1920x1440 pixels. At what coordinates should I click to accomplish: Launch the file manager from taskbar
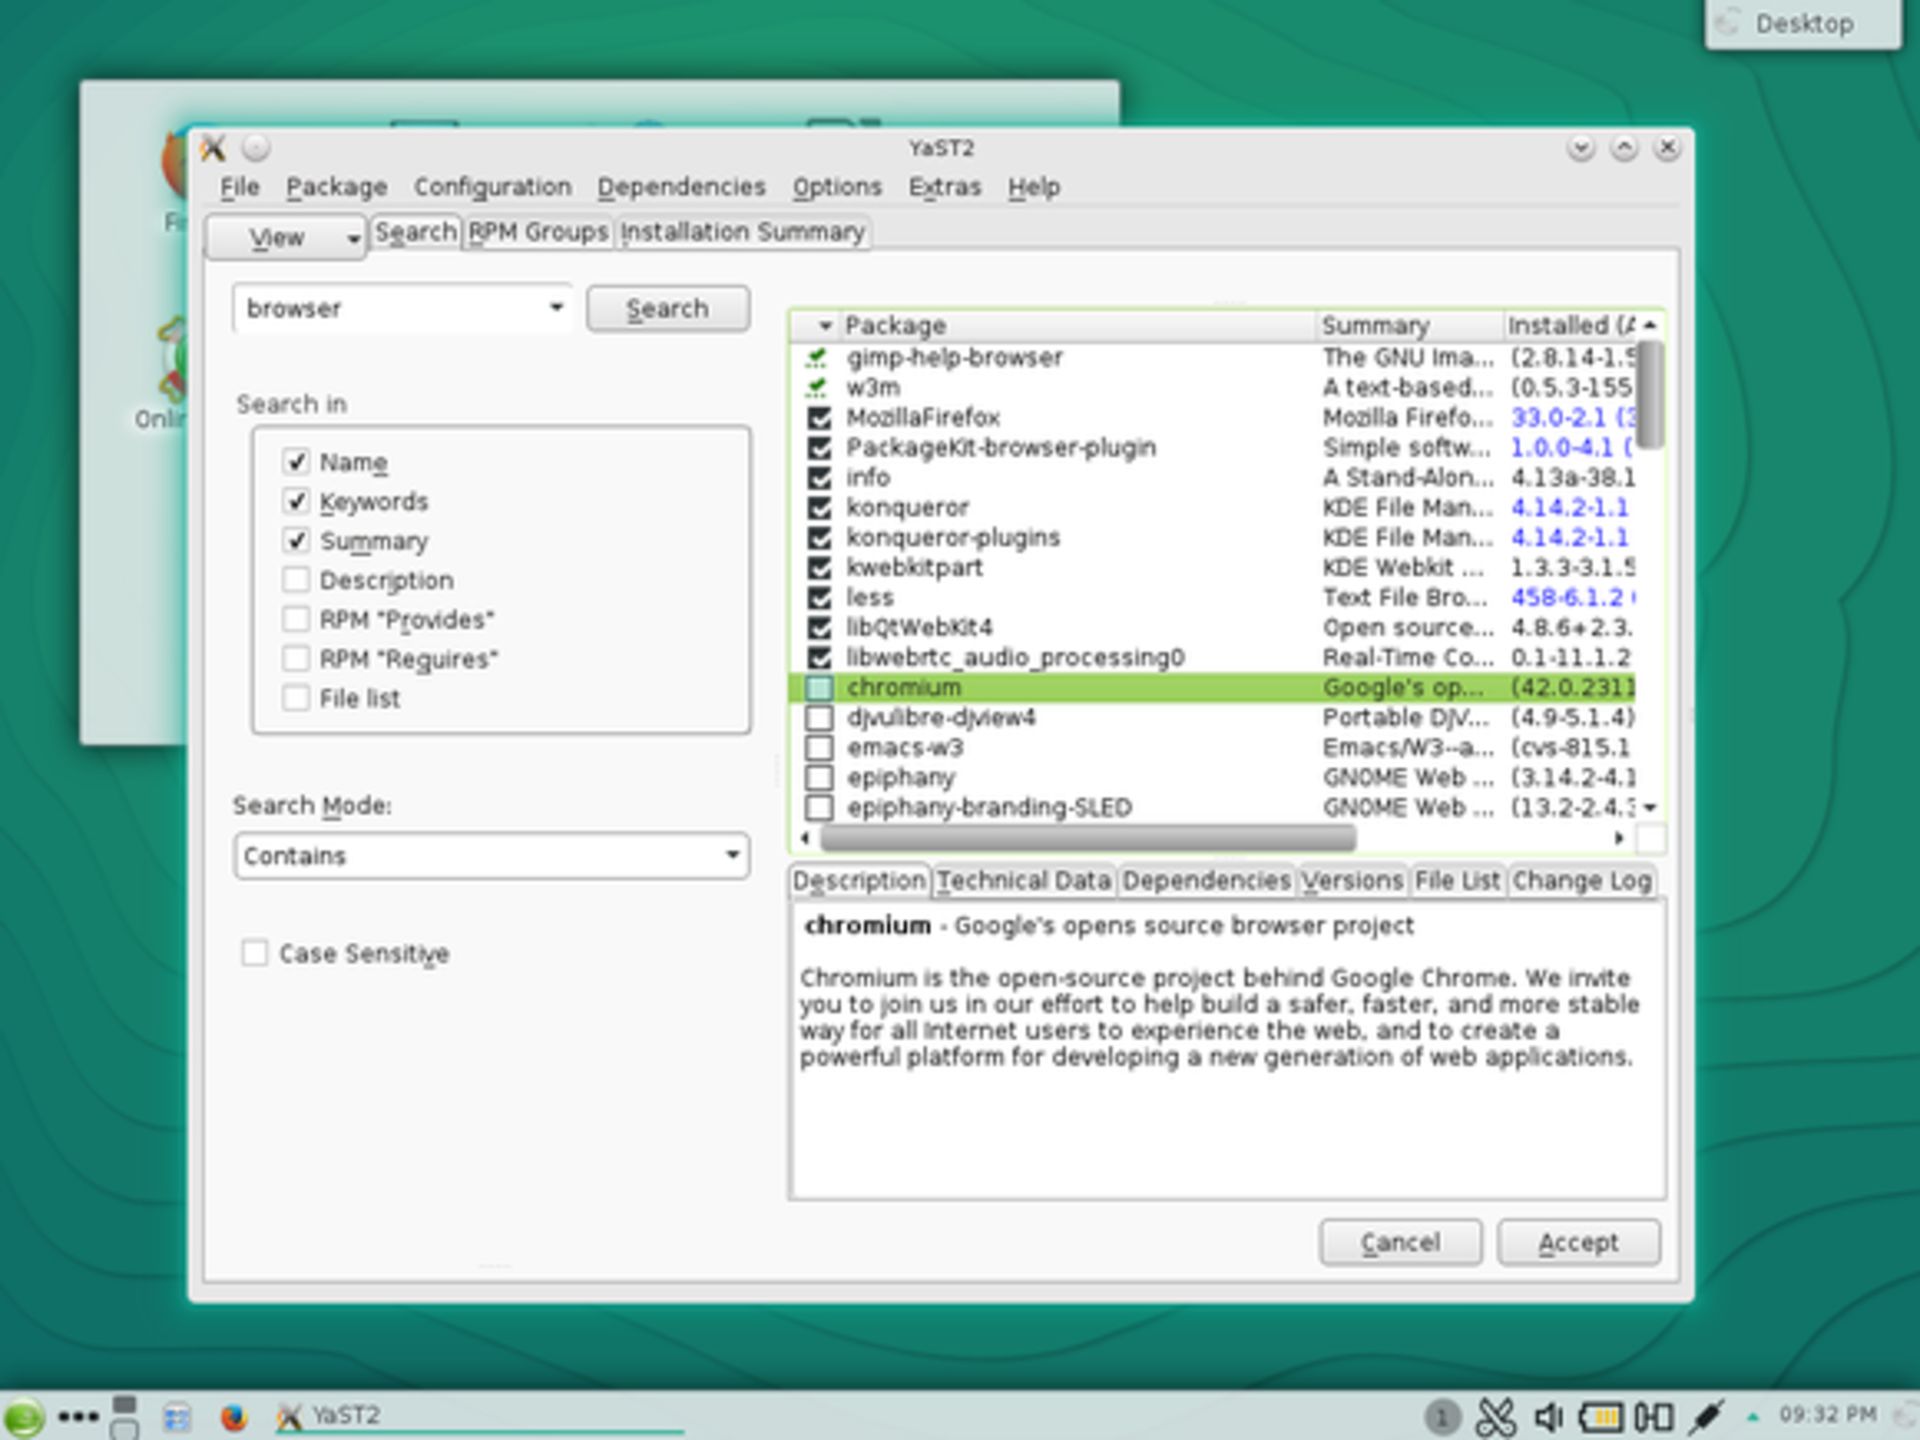click(177, 1417)
